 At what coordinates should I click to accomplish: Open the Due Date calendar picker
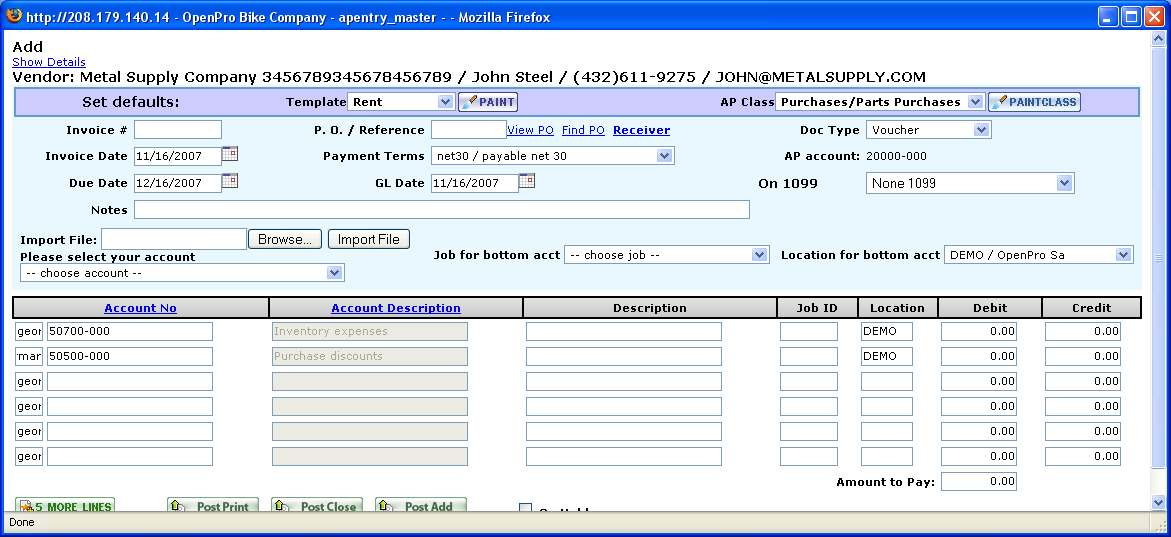230,182
